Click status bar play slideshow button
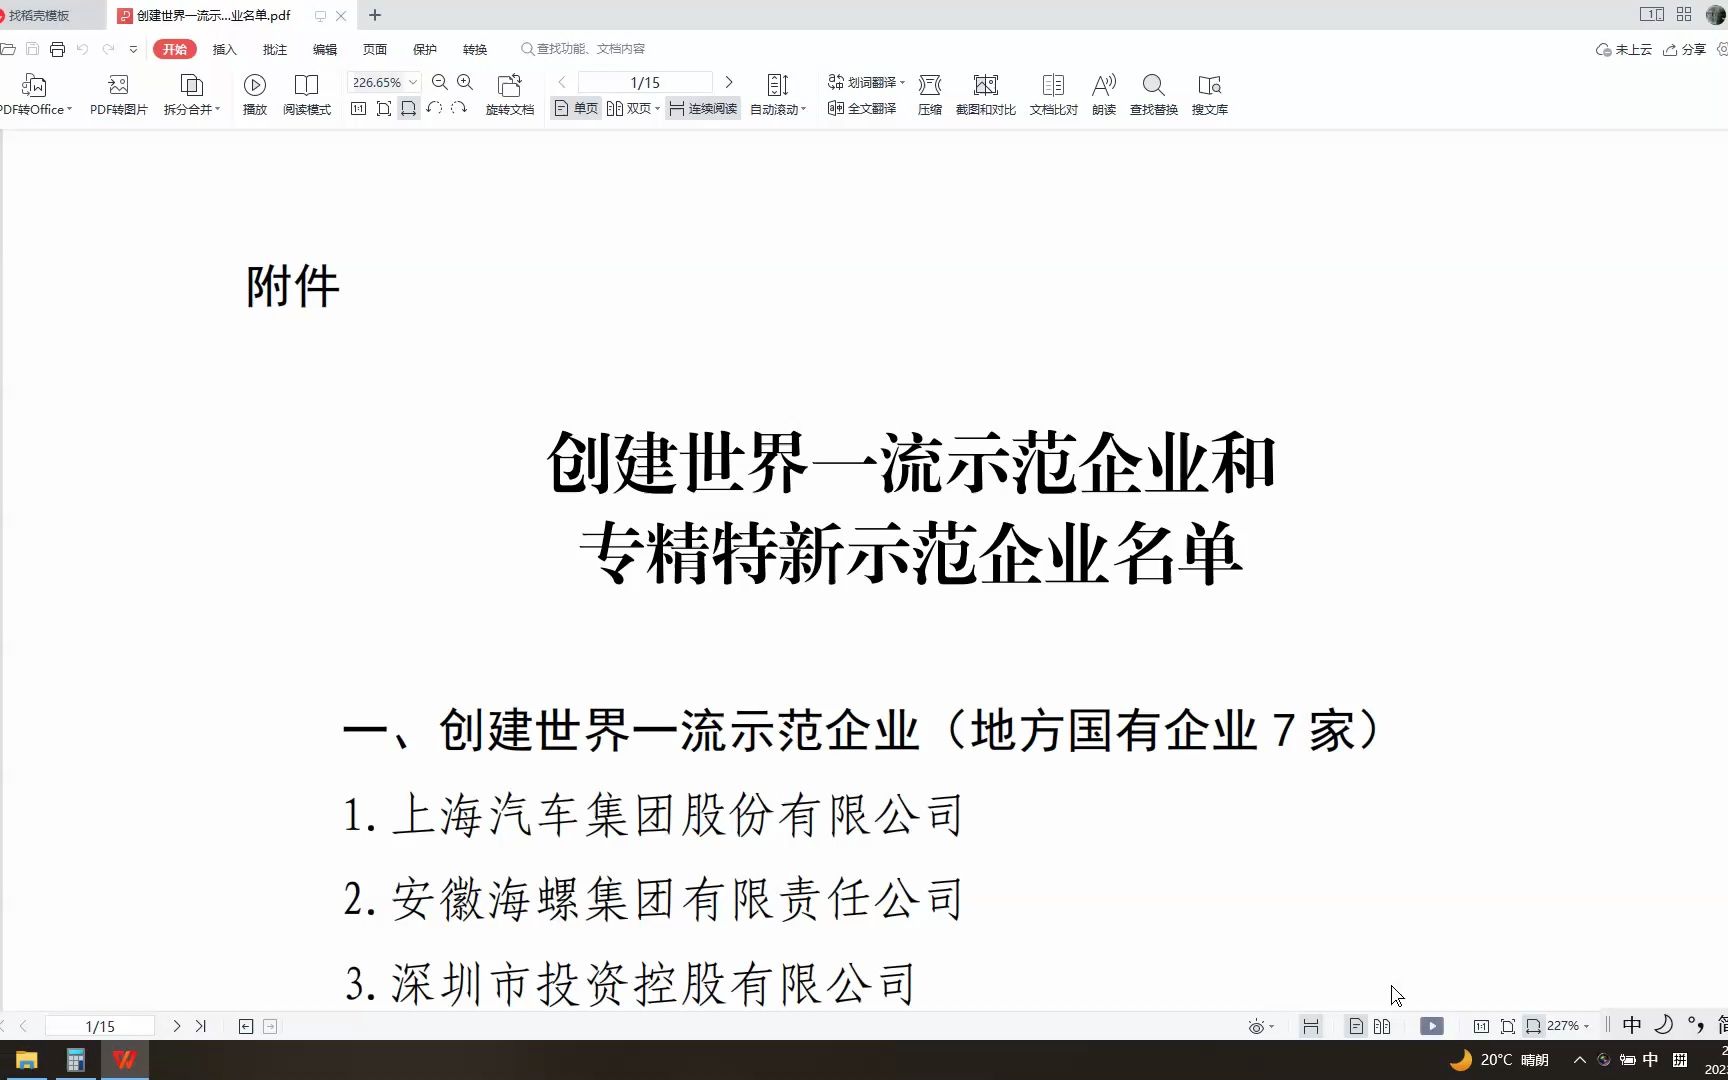Screen dimensions: 1728x1080 point(1432,1026)
